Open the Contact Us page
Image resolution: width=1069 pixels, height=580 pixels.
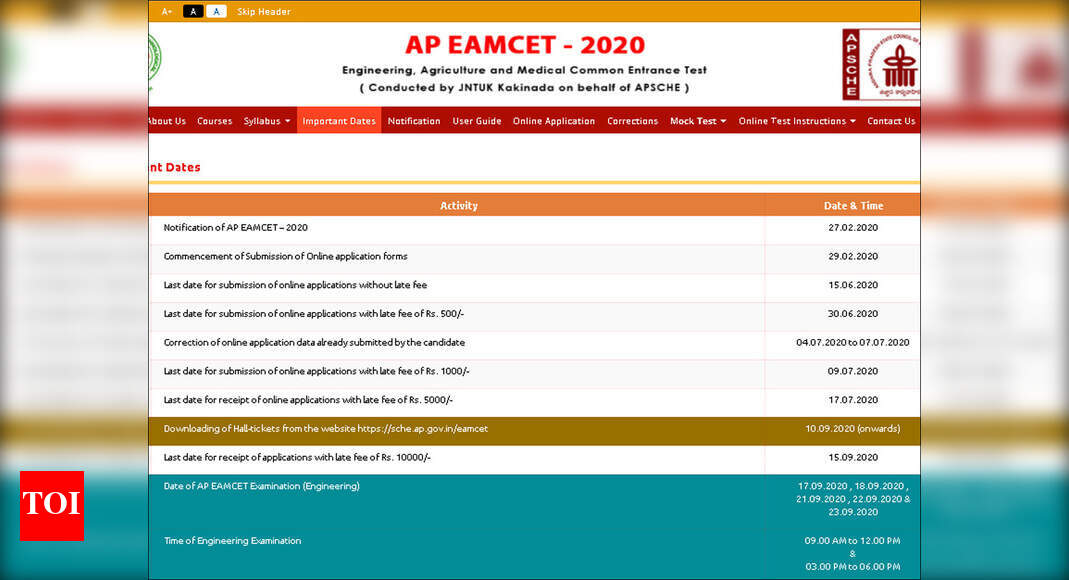point(891,121)
